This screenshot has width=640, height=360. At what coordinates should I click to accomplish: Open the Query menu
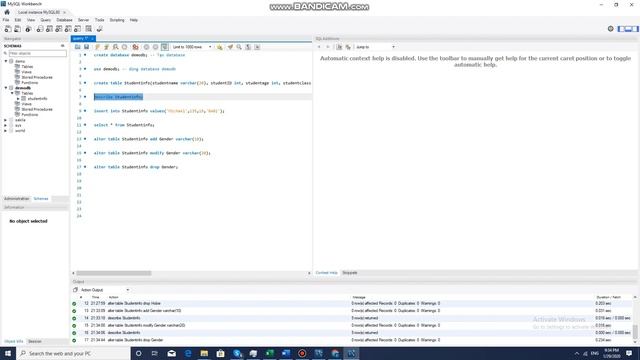pyautogui.click(x=46, y=20)
